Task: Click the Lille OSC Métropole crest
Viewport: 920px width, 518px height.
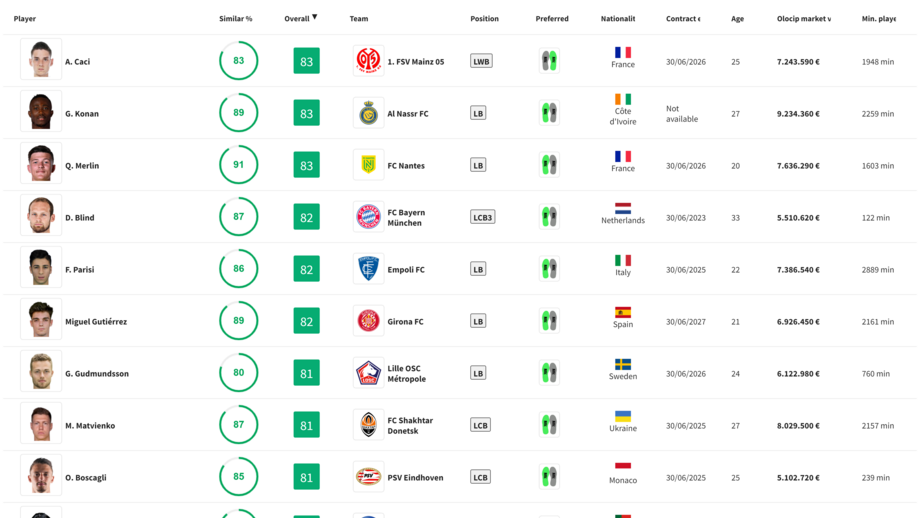Action: [368, 373]
